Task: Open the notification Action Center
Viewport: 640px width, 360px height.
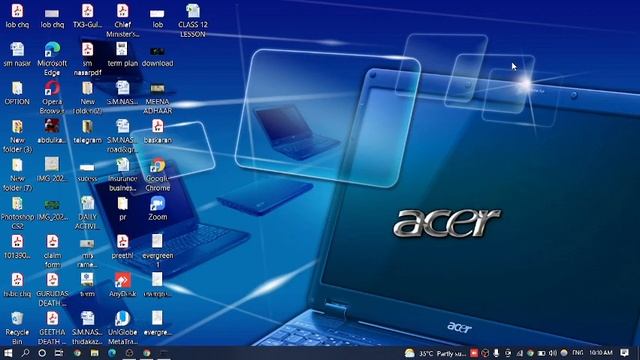Action: (x=624, y=353)
